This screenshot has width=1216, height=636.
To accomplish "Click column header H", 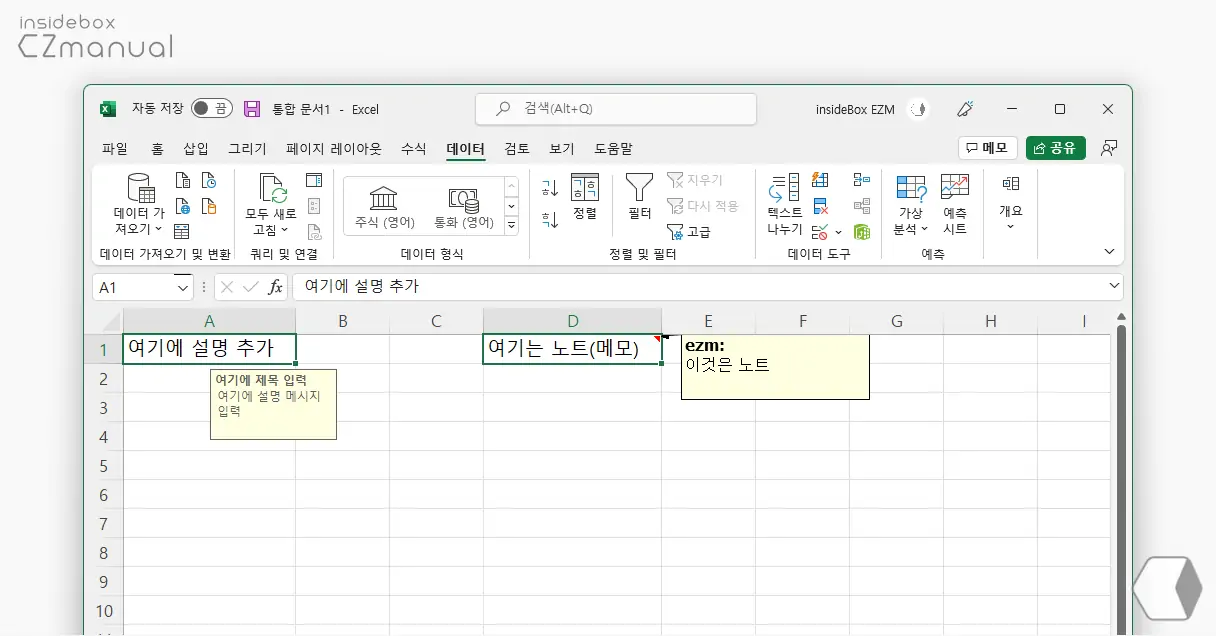I will tap(991, 321).
